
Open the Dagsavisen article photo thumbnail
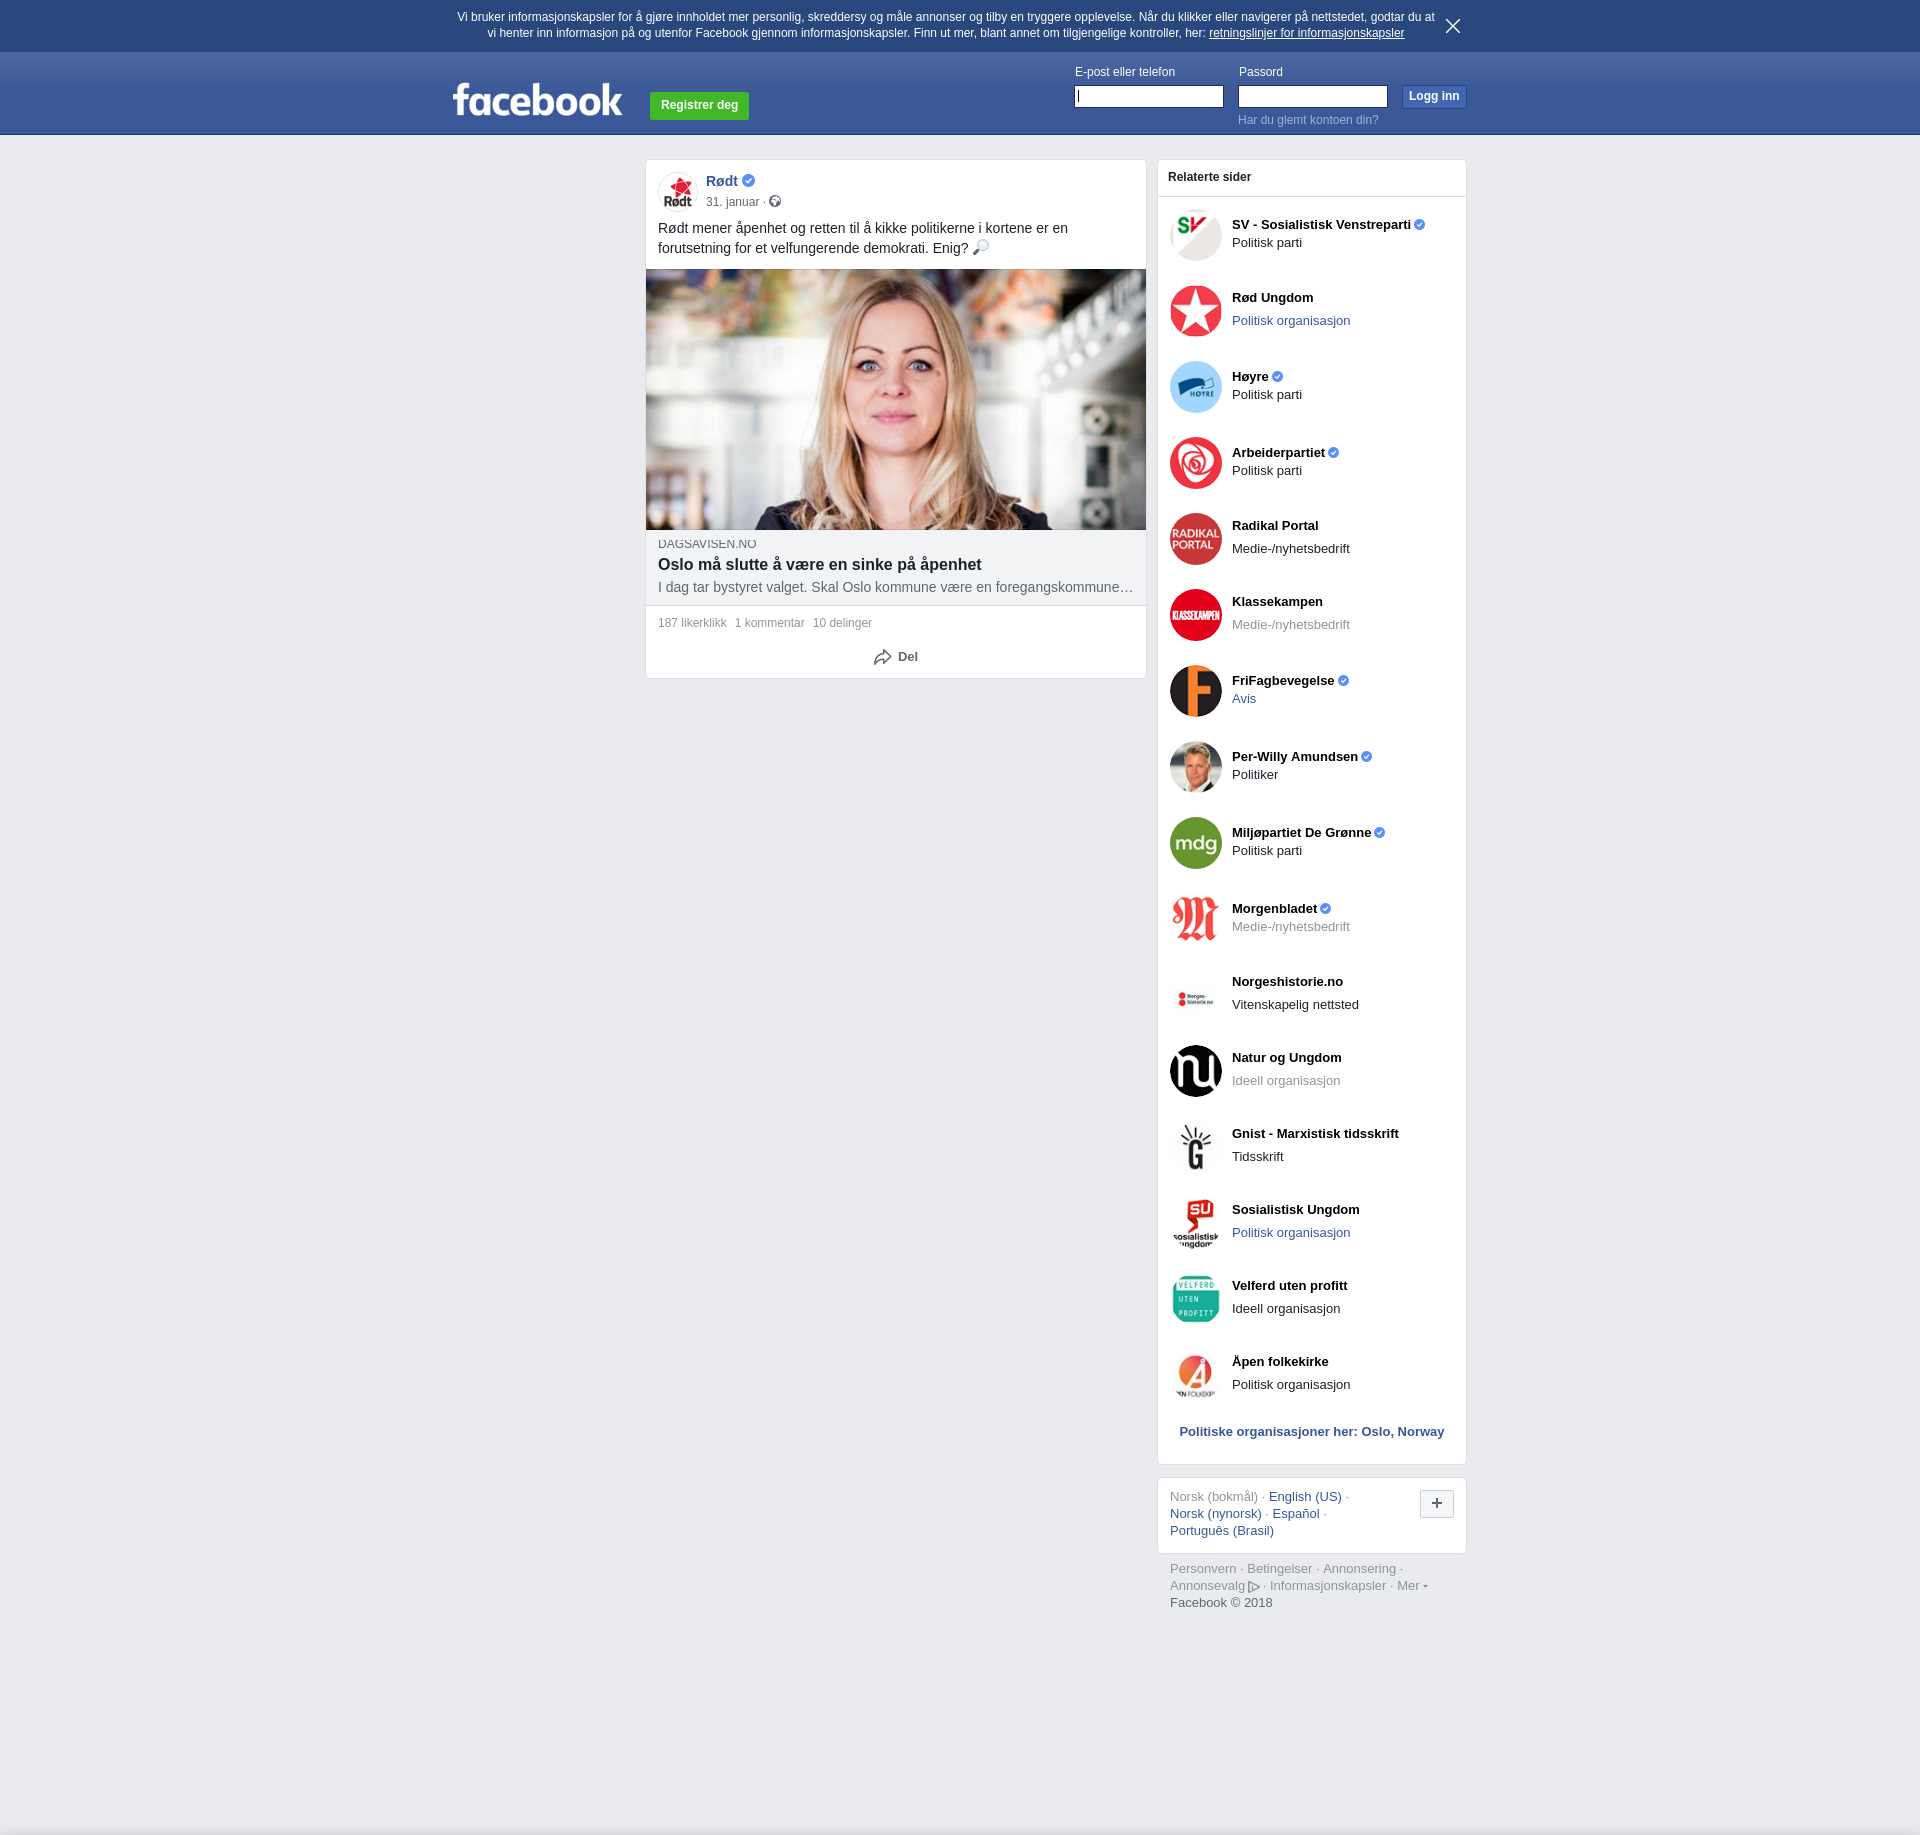pyautogui.click(x=895, y=399)
